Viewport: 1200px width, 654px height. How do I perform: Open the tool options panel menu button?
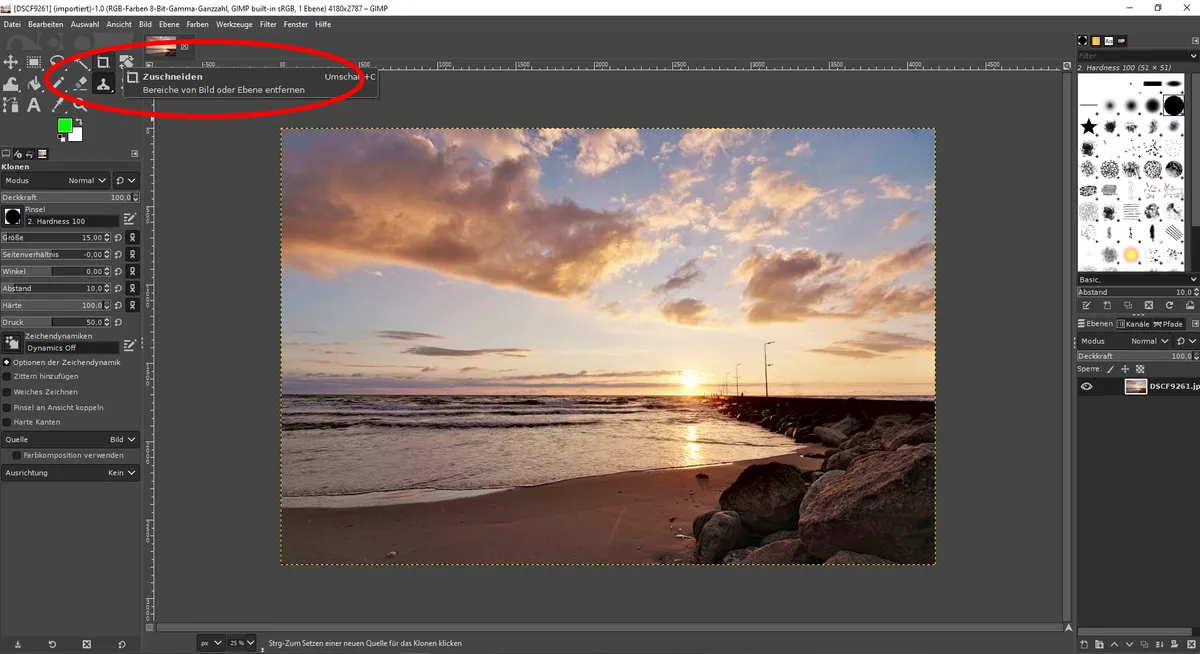(134, 154)
